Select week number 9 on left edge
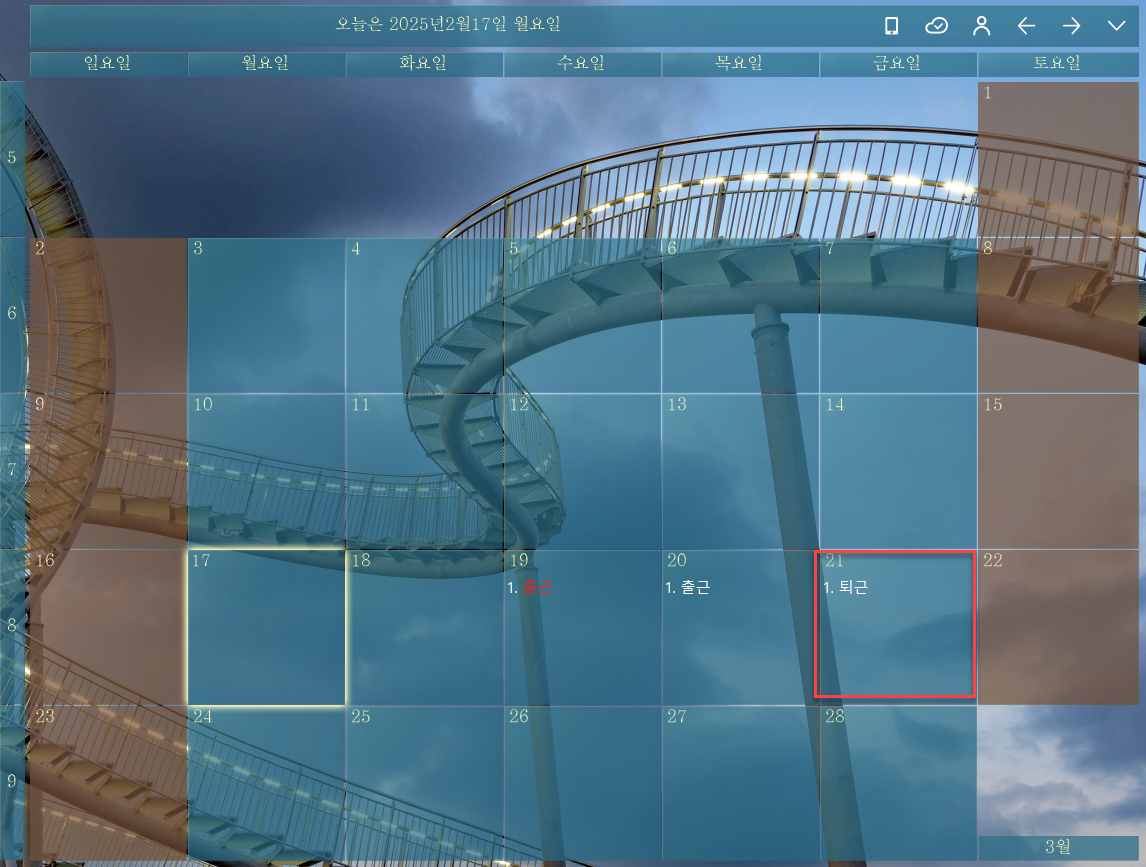This screenshot has width=1146, height=867. coord(12,782)
